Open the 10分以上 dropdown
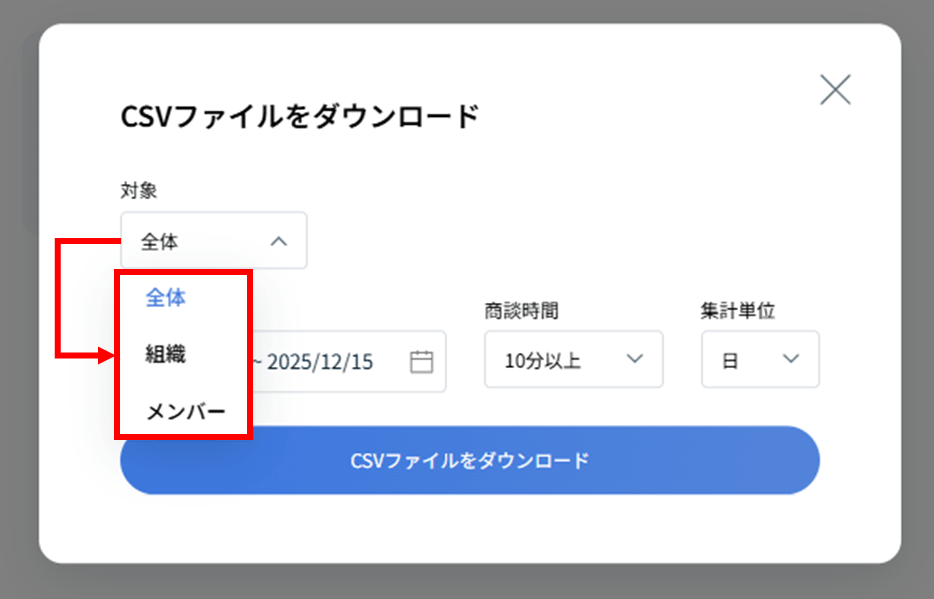 pyautogui.click(x=572, y=360)
